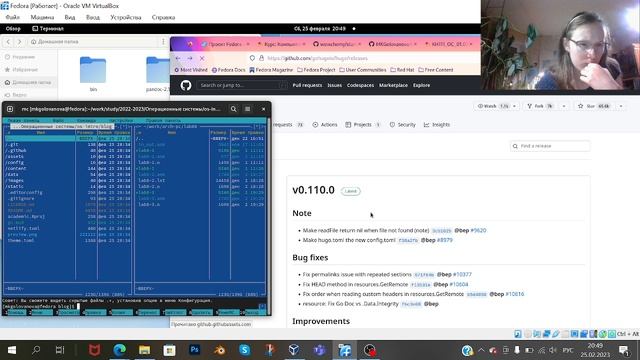
Task: Click the Find a release search field
Action: (x=550, y=146)
